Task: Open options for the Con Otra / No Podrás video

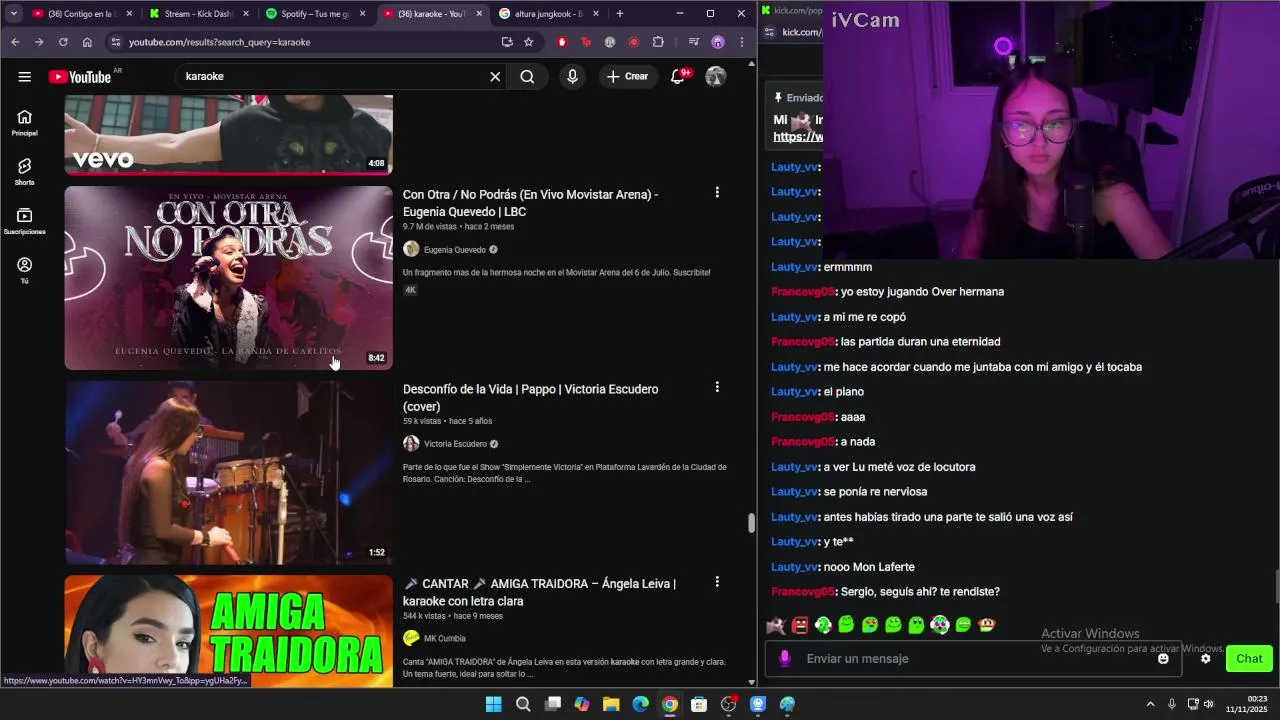Action: [717, 192]
